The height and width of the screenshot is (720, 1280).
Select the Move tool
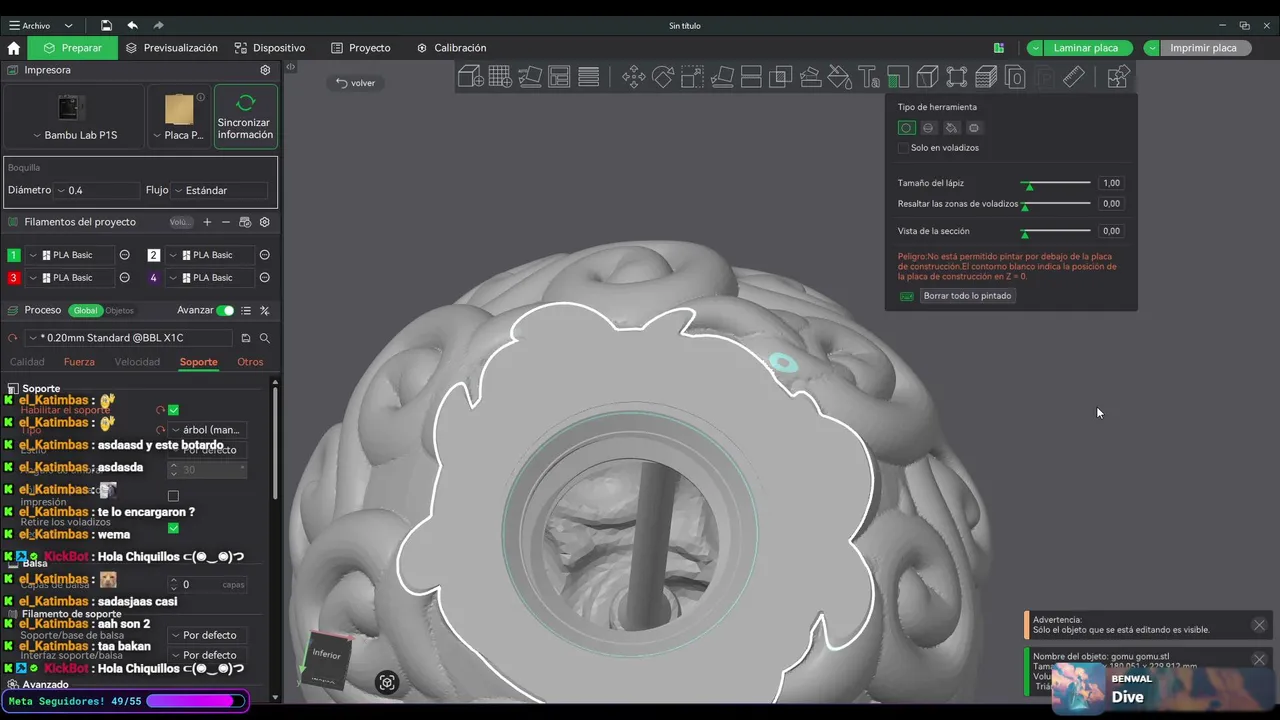pos(634,77)
